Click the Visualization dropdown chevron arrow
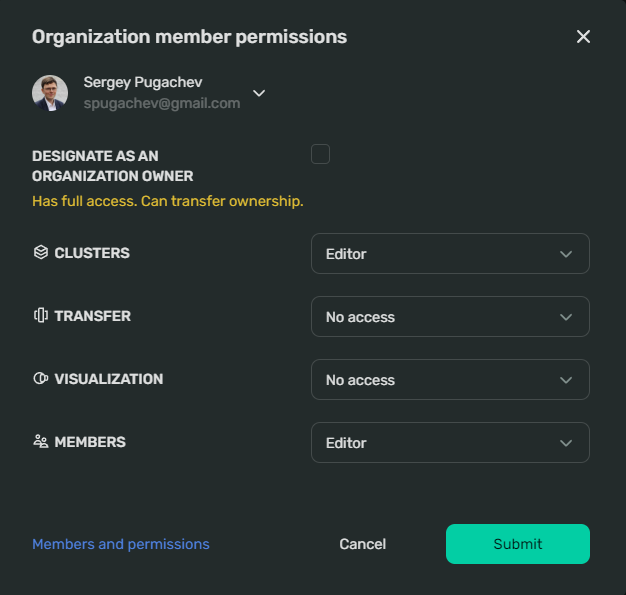The image size is (626, 595). (566, 380)
